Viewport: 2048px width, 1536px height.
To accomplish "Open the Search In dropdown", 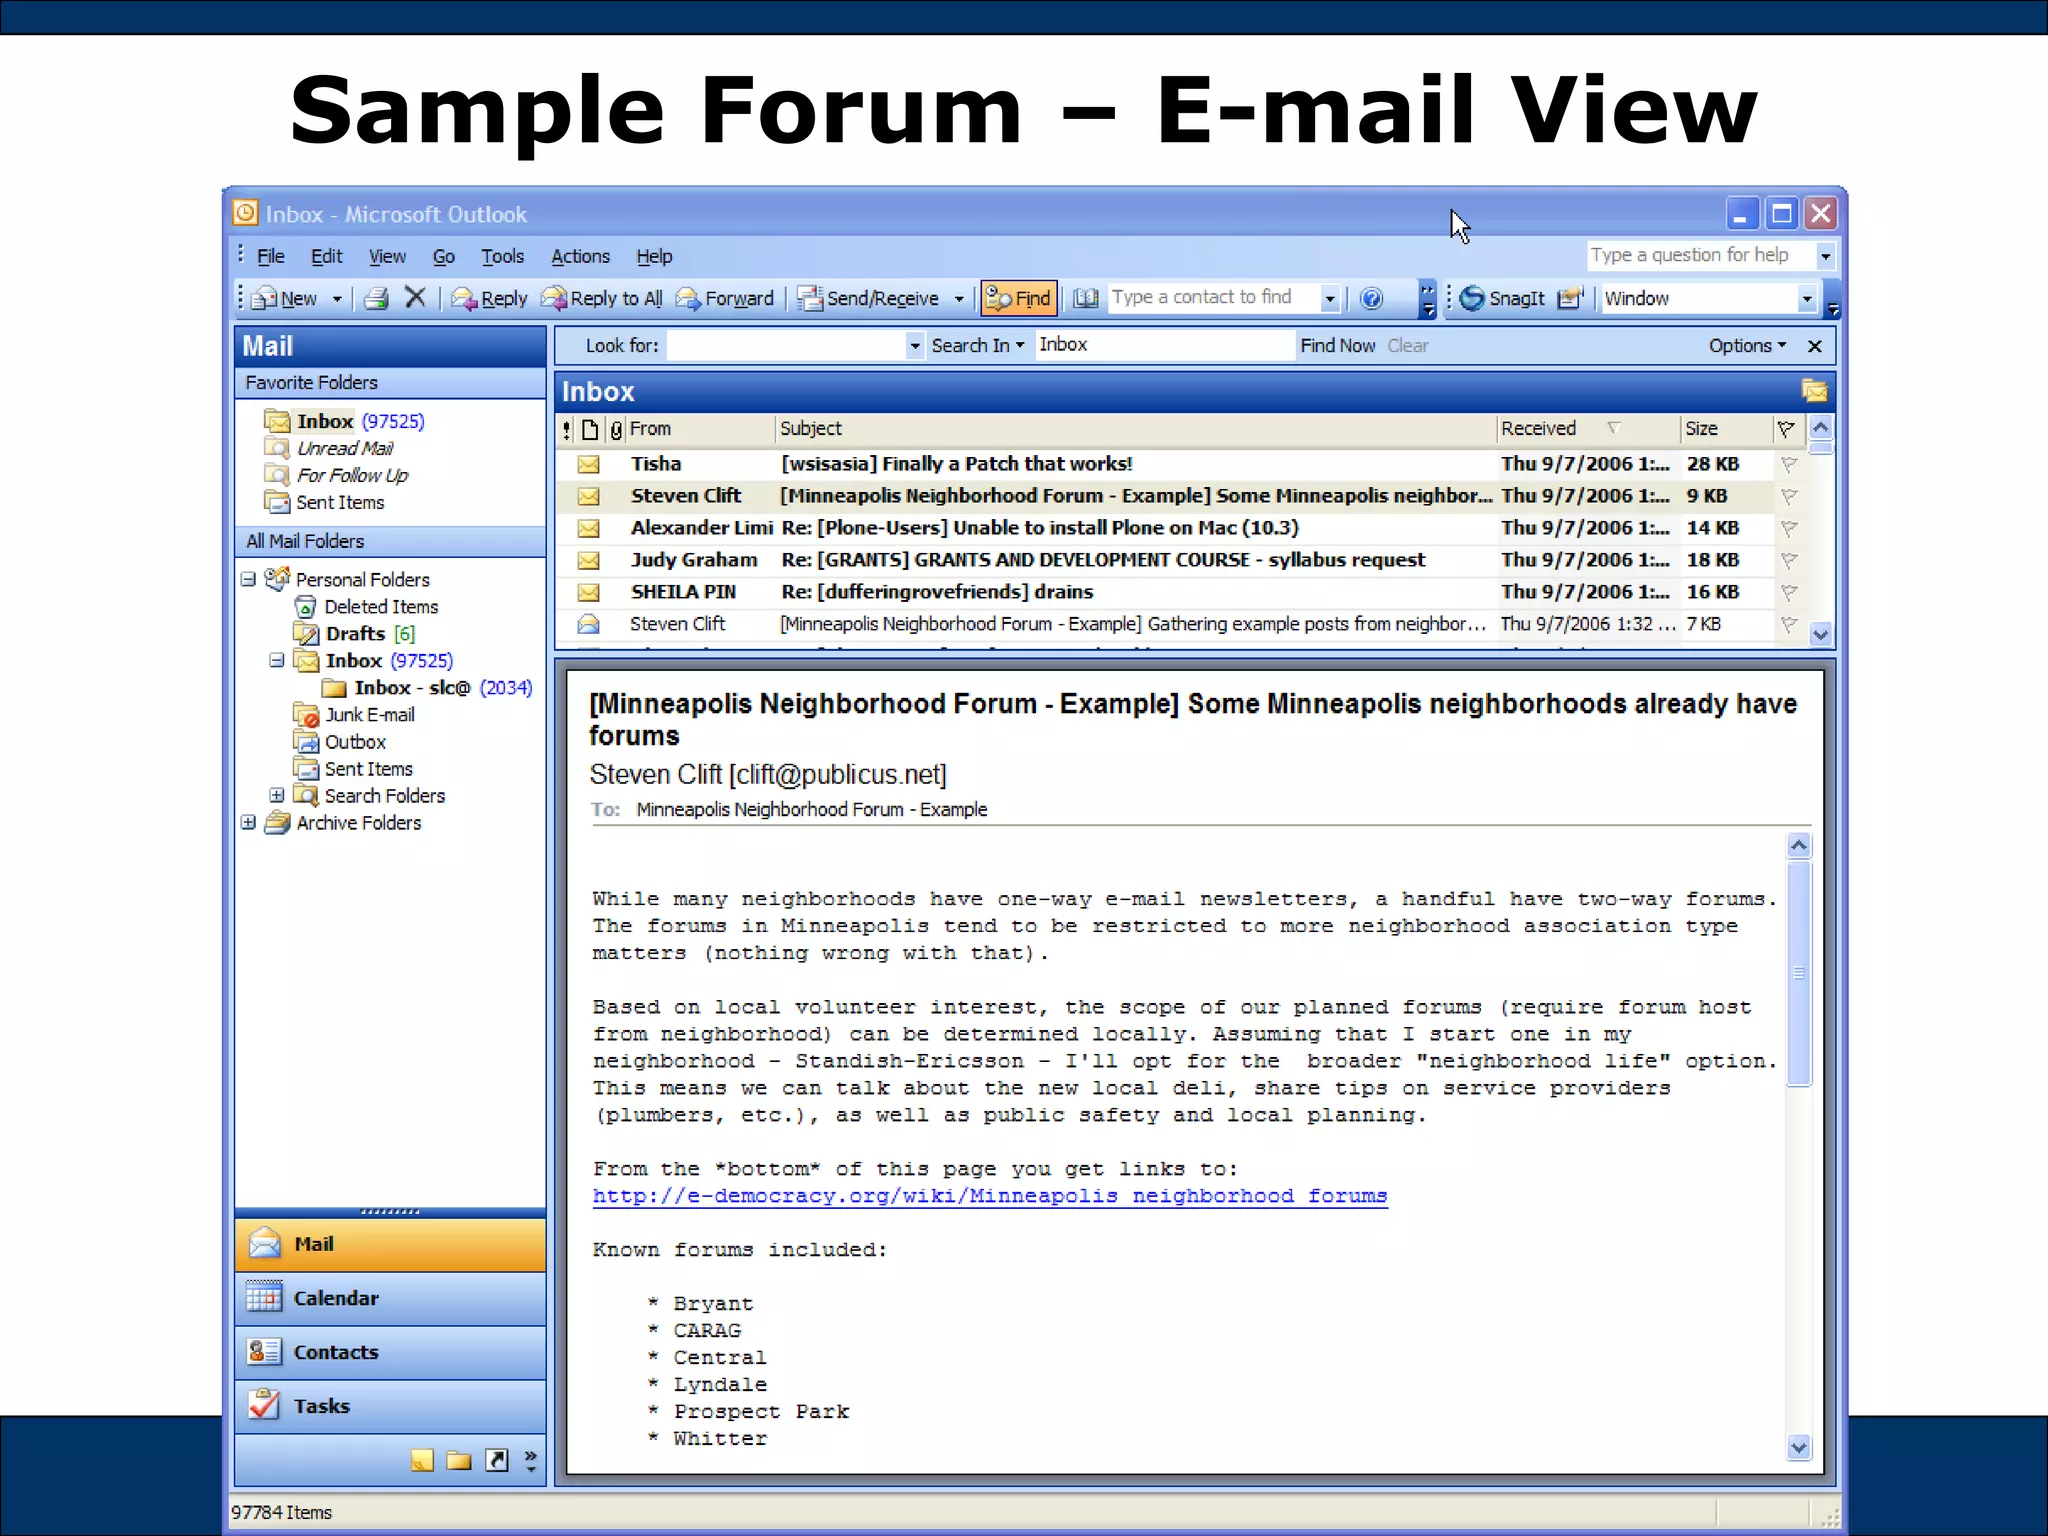I will (978, 345).
